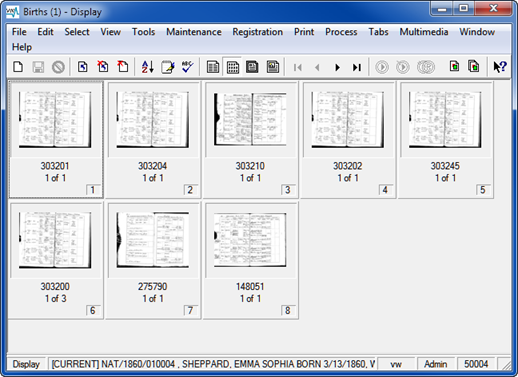Click the greyed-out Save floppy disk icon
The height and width of the screenshot is (377, 518).
(38, 67)
